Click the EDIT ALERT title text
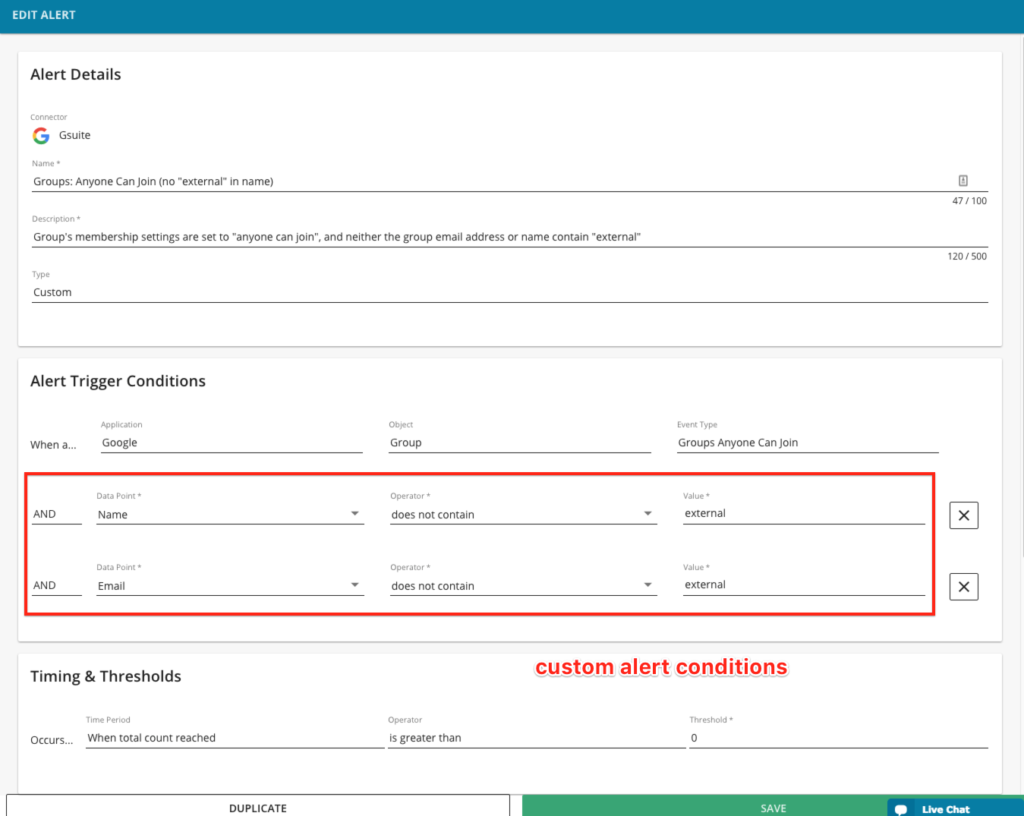 coord(44,15)
